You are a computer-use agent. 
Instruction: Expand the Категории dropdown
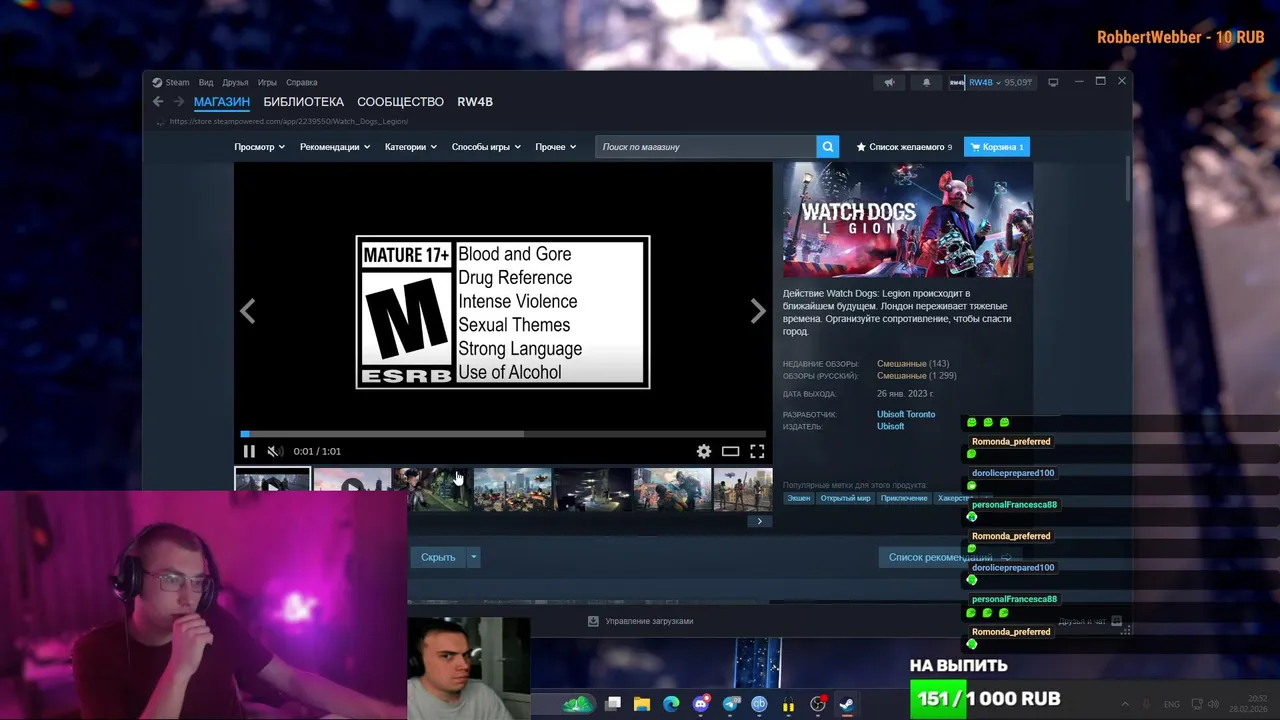click(411, 147)
